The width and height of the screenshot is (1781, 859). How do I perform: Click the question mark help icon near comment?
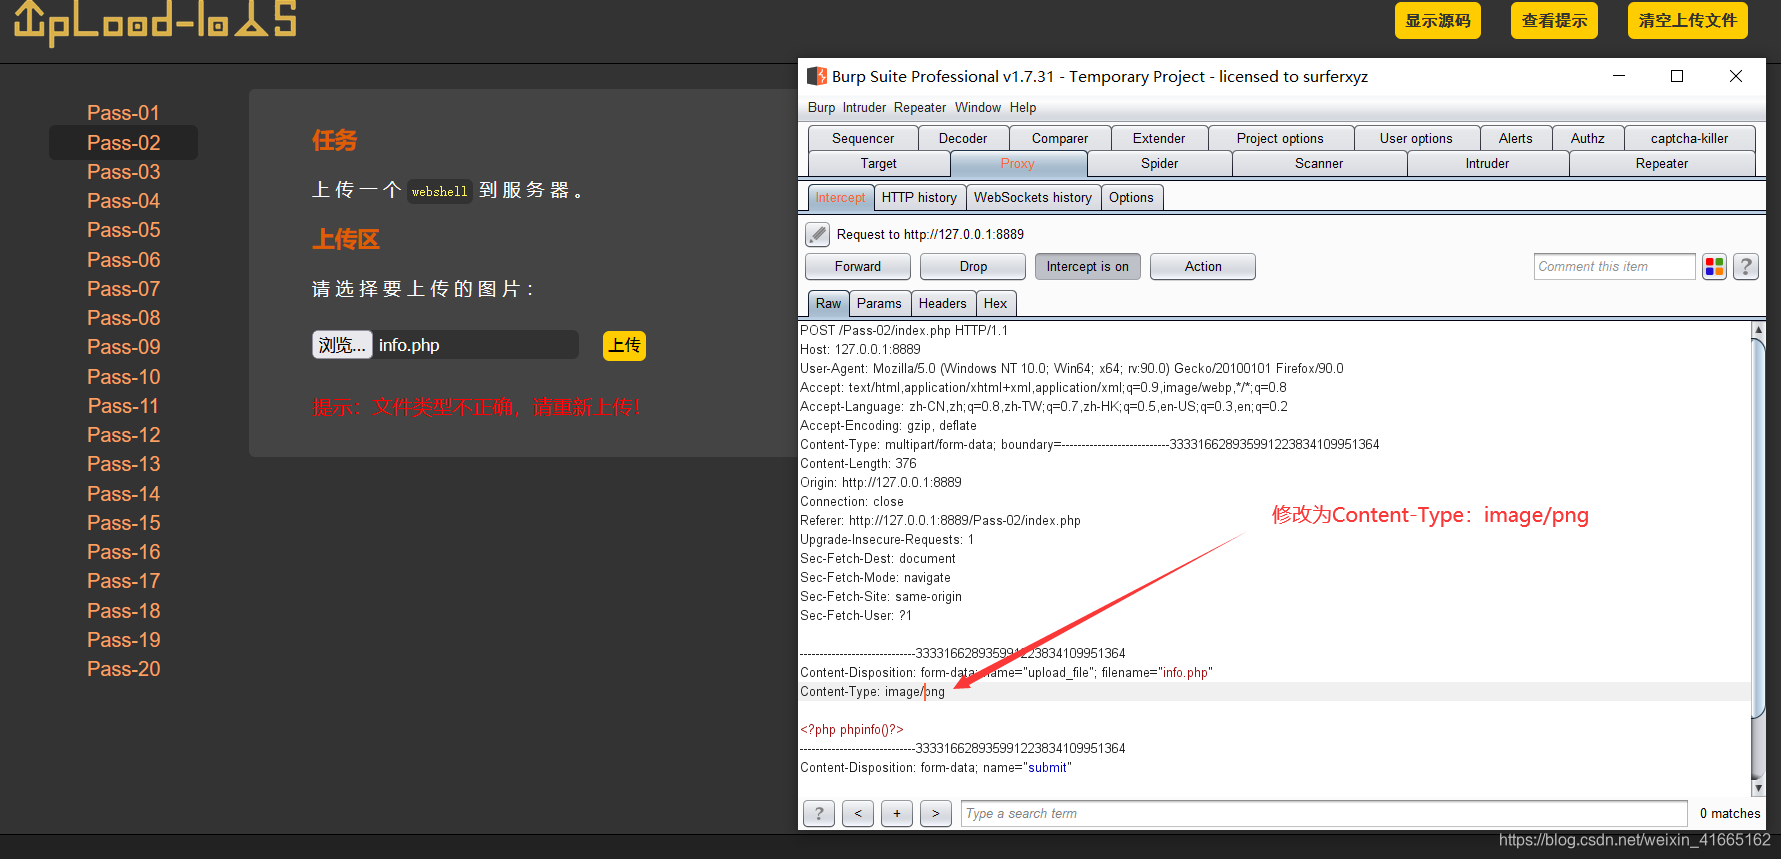(1746, 267)
